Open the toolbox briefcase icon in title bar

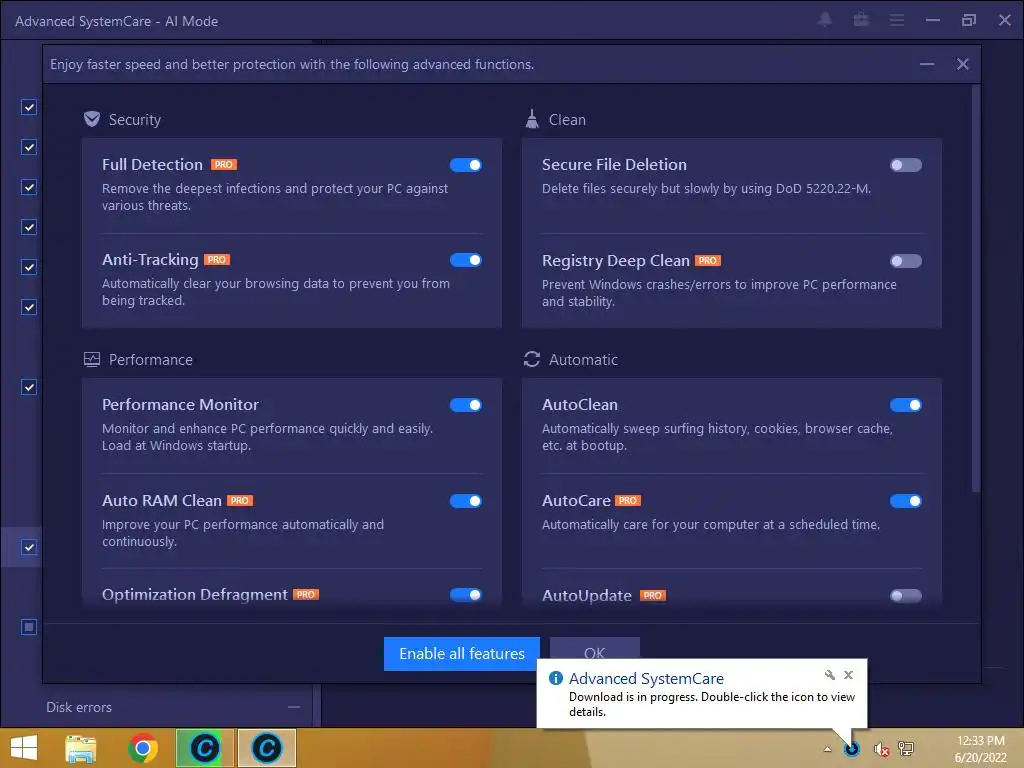(x=861, y=20)
